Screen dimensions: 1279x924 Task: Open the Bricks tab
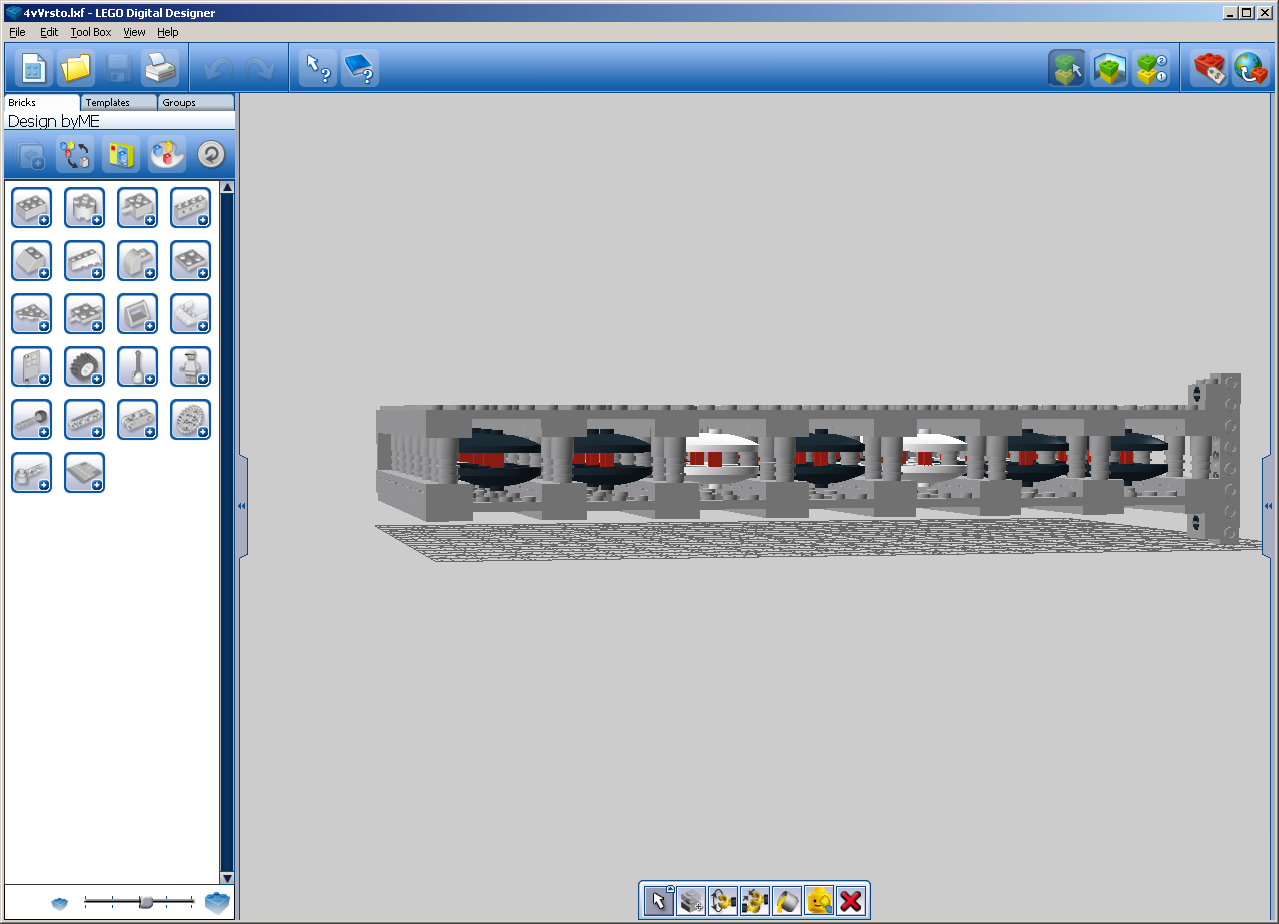click(x=40, y=102)
